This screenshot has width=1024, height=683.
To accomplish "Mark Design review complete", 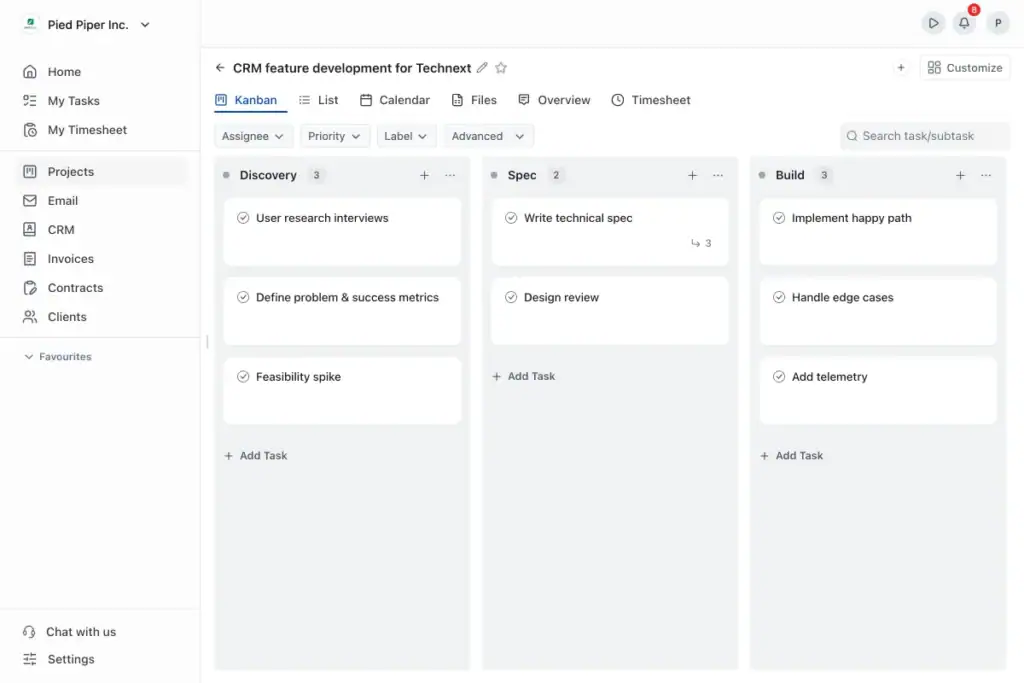I will pos(511,297).
